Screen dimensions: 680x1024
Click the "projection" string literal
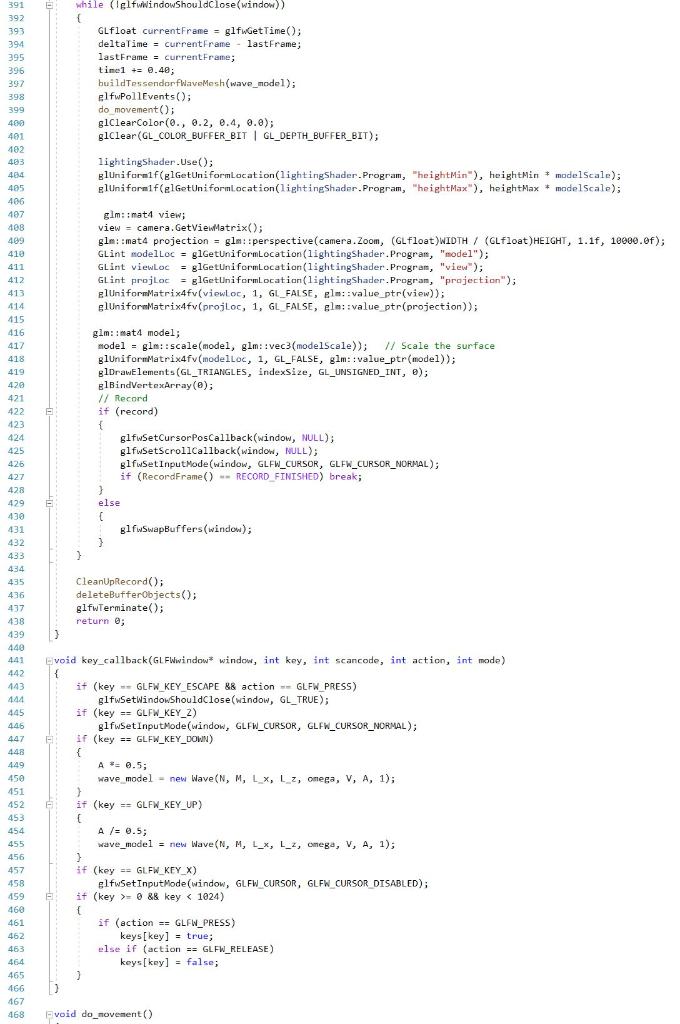474,280
